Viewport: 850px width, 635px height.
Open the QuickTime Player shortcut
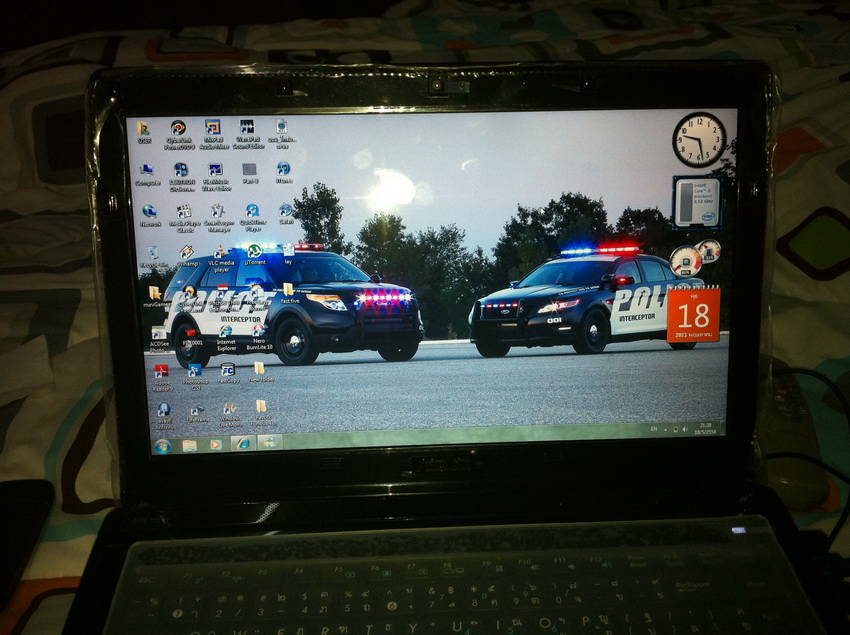(x=251, y=212)
